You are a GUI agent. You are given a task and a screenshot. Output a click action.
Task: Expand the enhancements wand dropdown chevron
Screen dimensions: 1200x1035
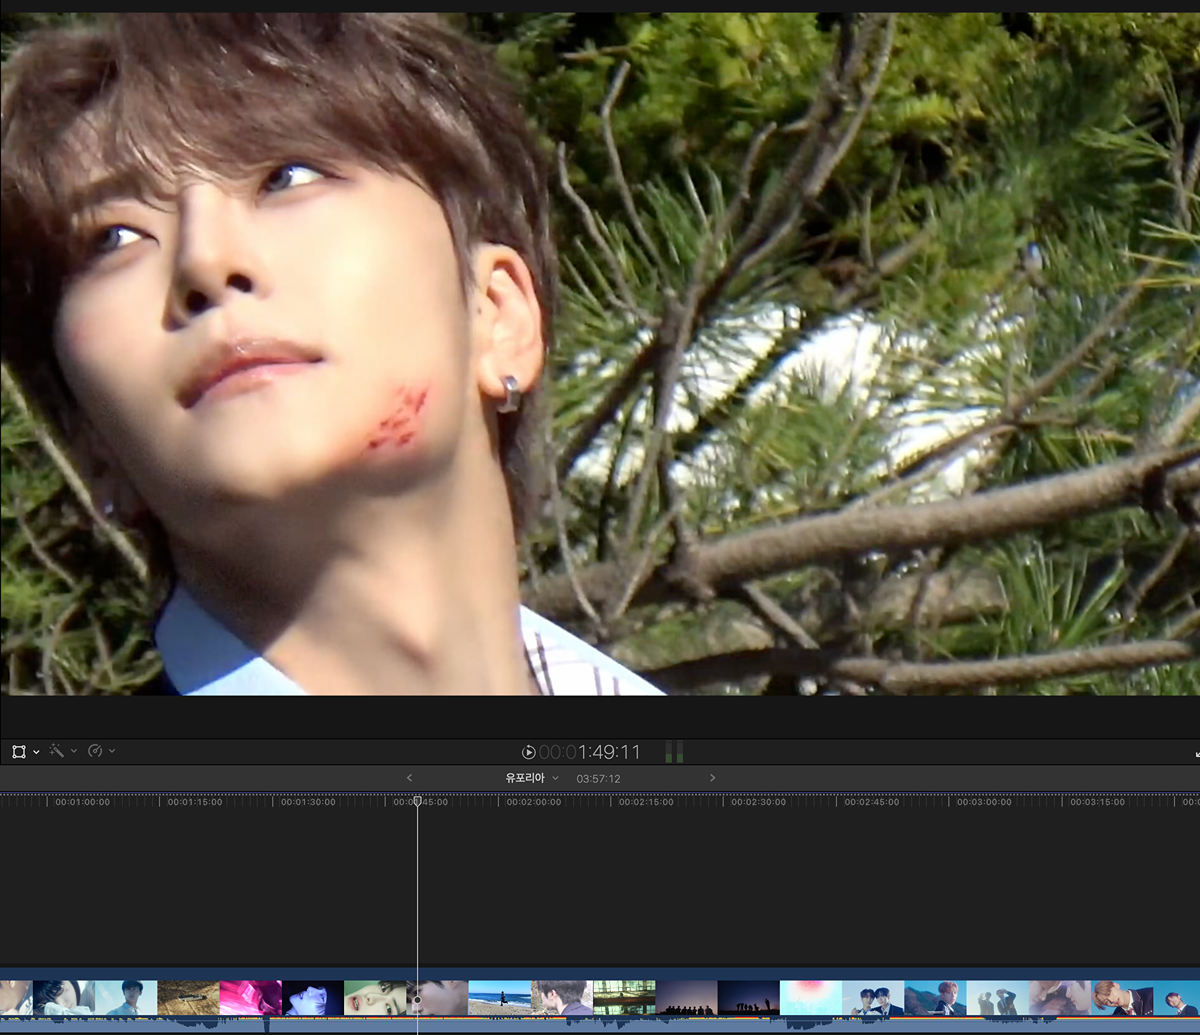click(x=74, y=752)
